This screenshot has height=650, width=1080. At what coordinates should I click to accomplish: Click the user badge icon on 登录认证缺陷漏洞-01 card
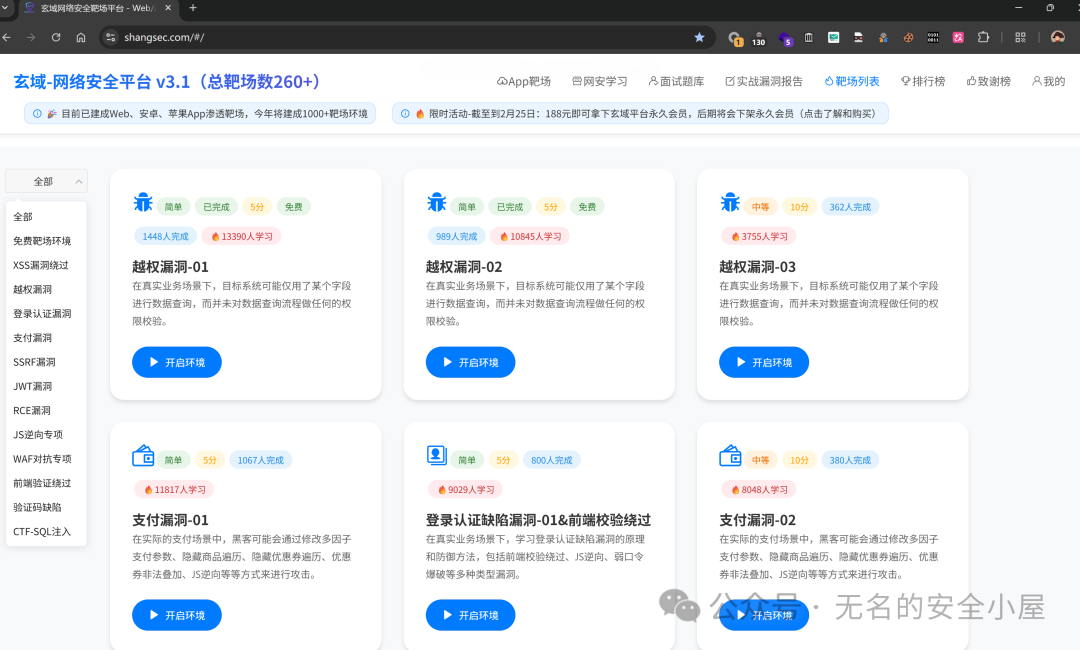click(x=437, y=456)
